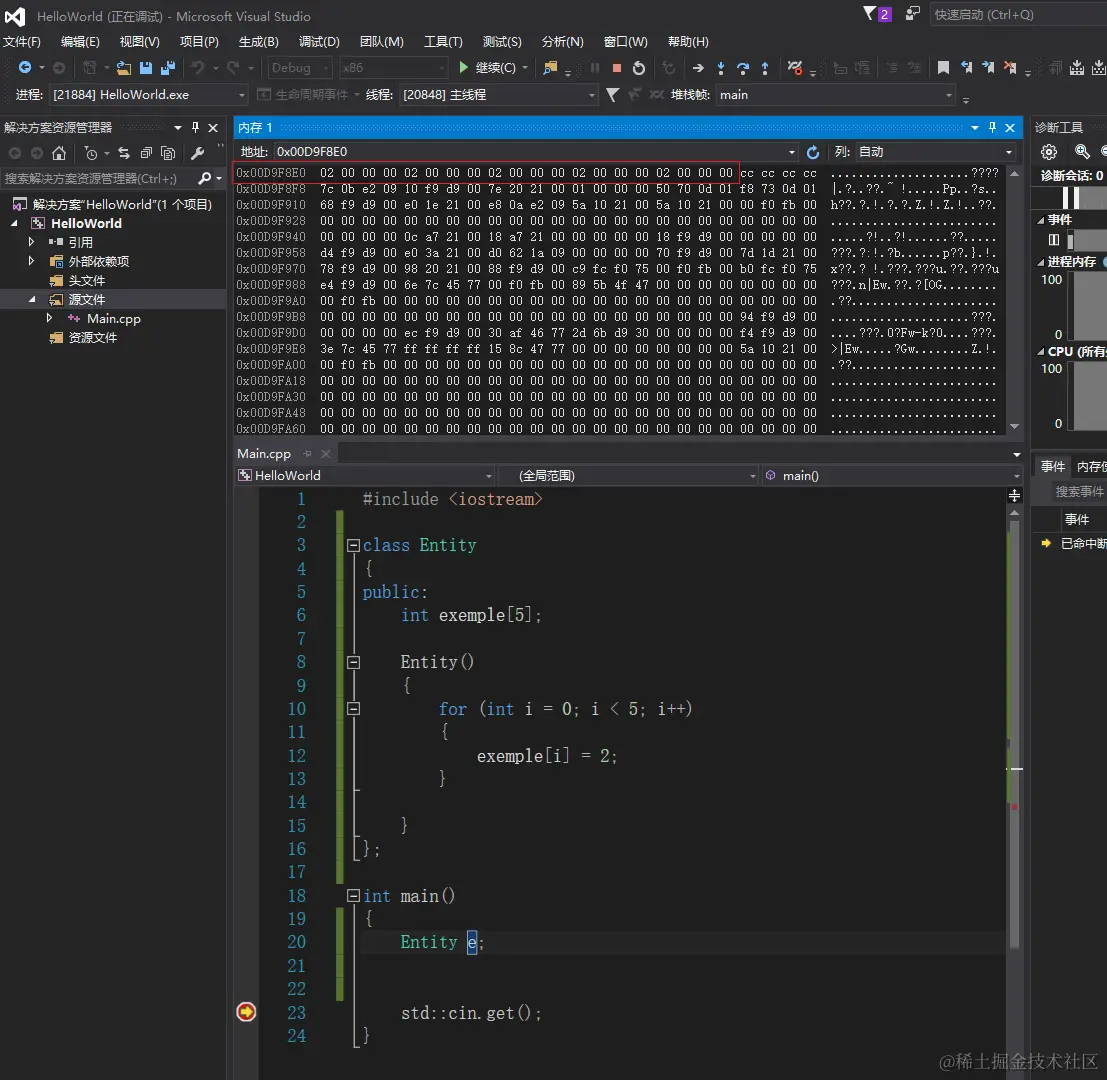This screenshot has width=1107, height=1080.
Task: Select the 外部依赖项 tree item
Action: (x=98, y=261)
